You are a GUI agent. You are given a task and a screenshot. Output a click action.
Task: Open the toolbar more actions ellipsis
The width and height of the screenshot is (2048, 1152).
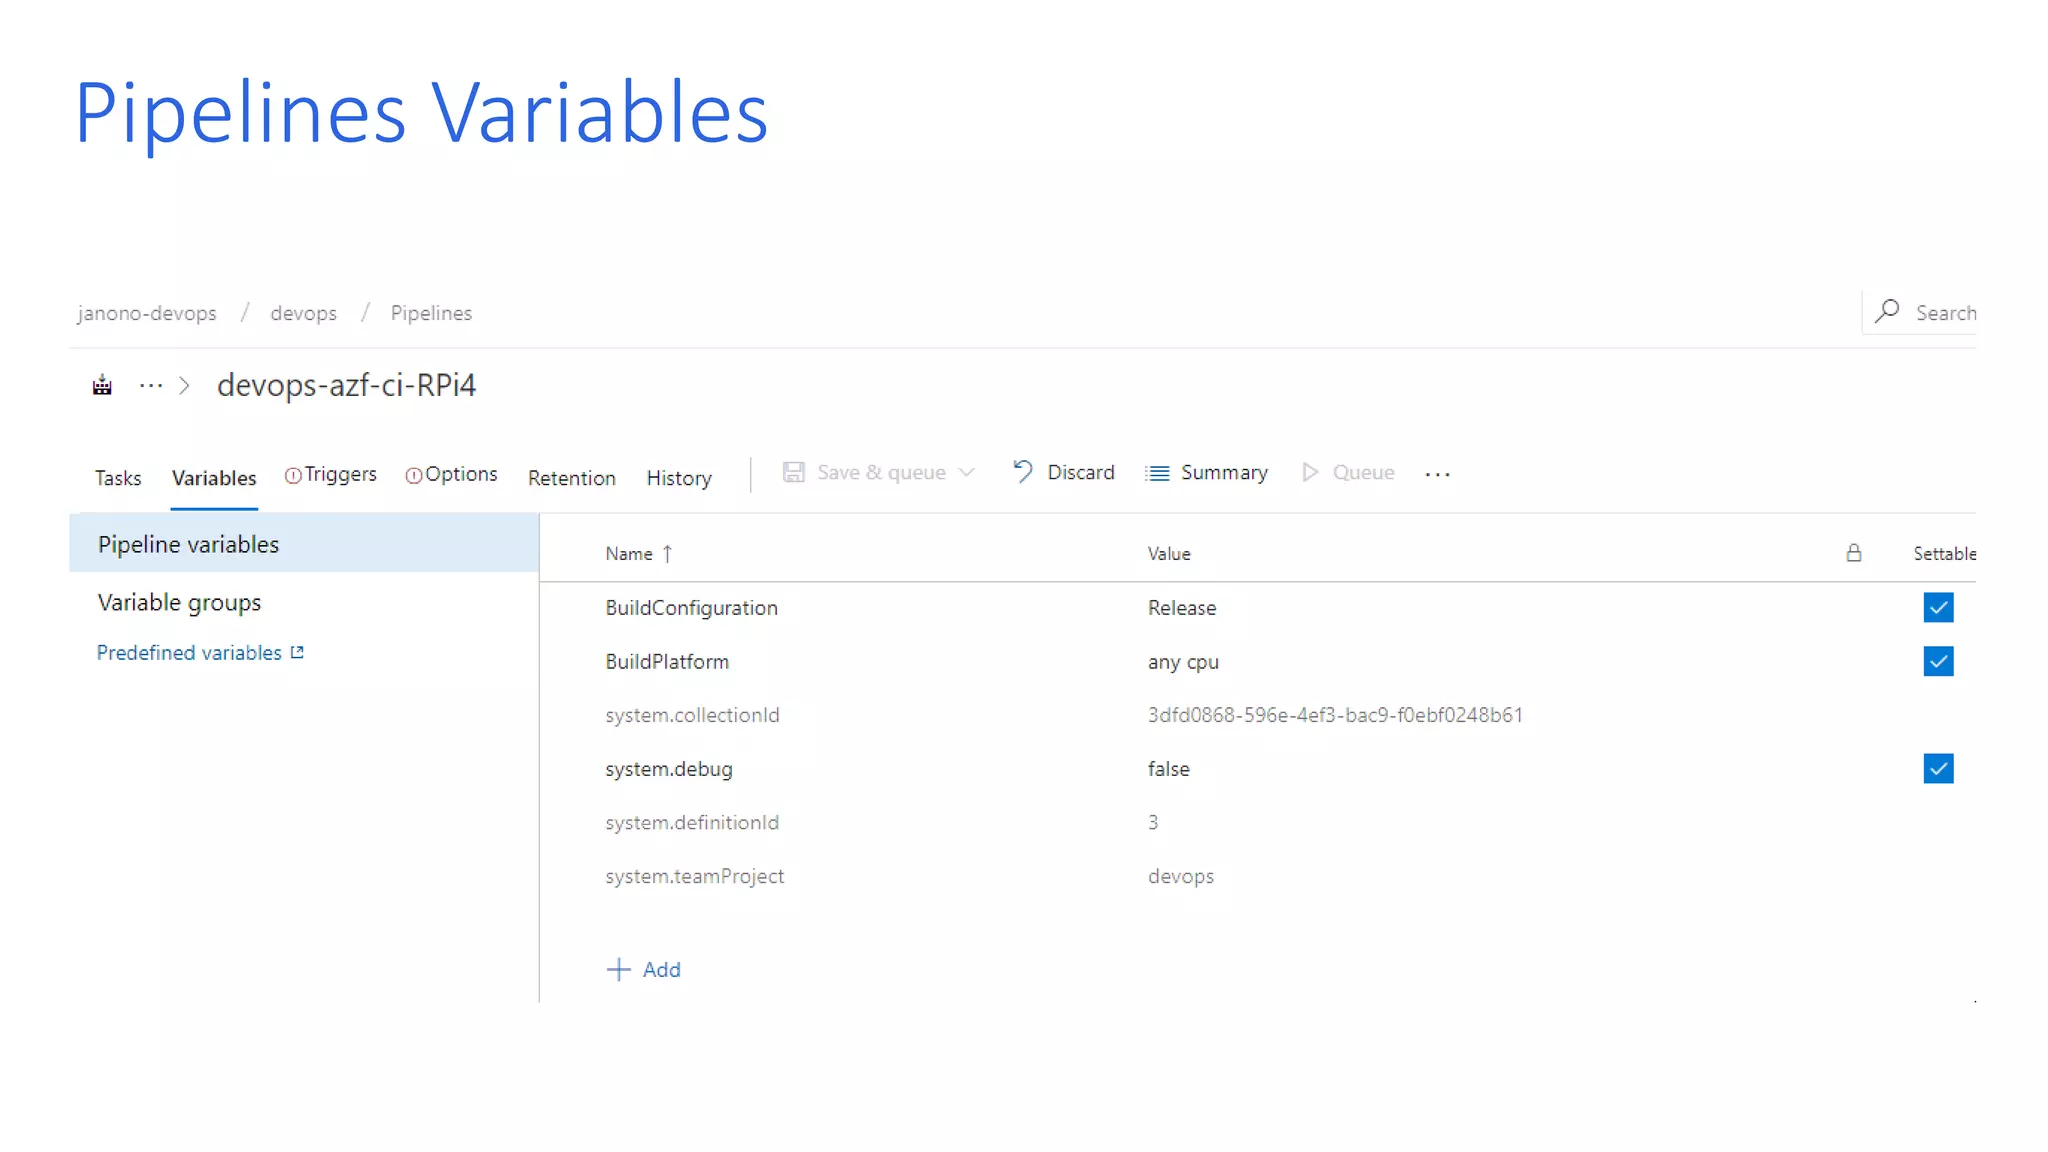[1437, 474]
